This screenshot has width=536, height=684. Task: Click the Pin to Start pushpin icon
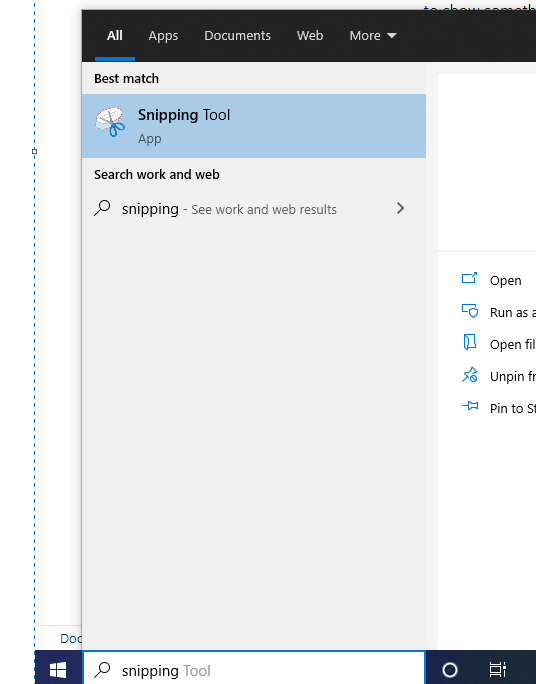[x=470, y=406]
